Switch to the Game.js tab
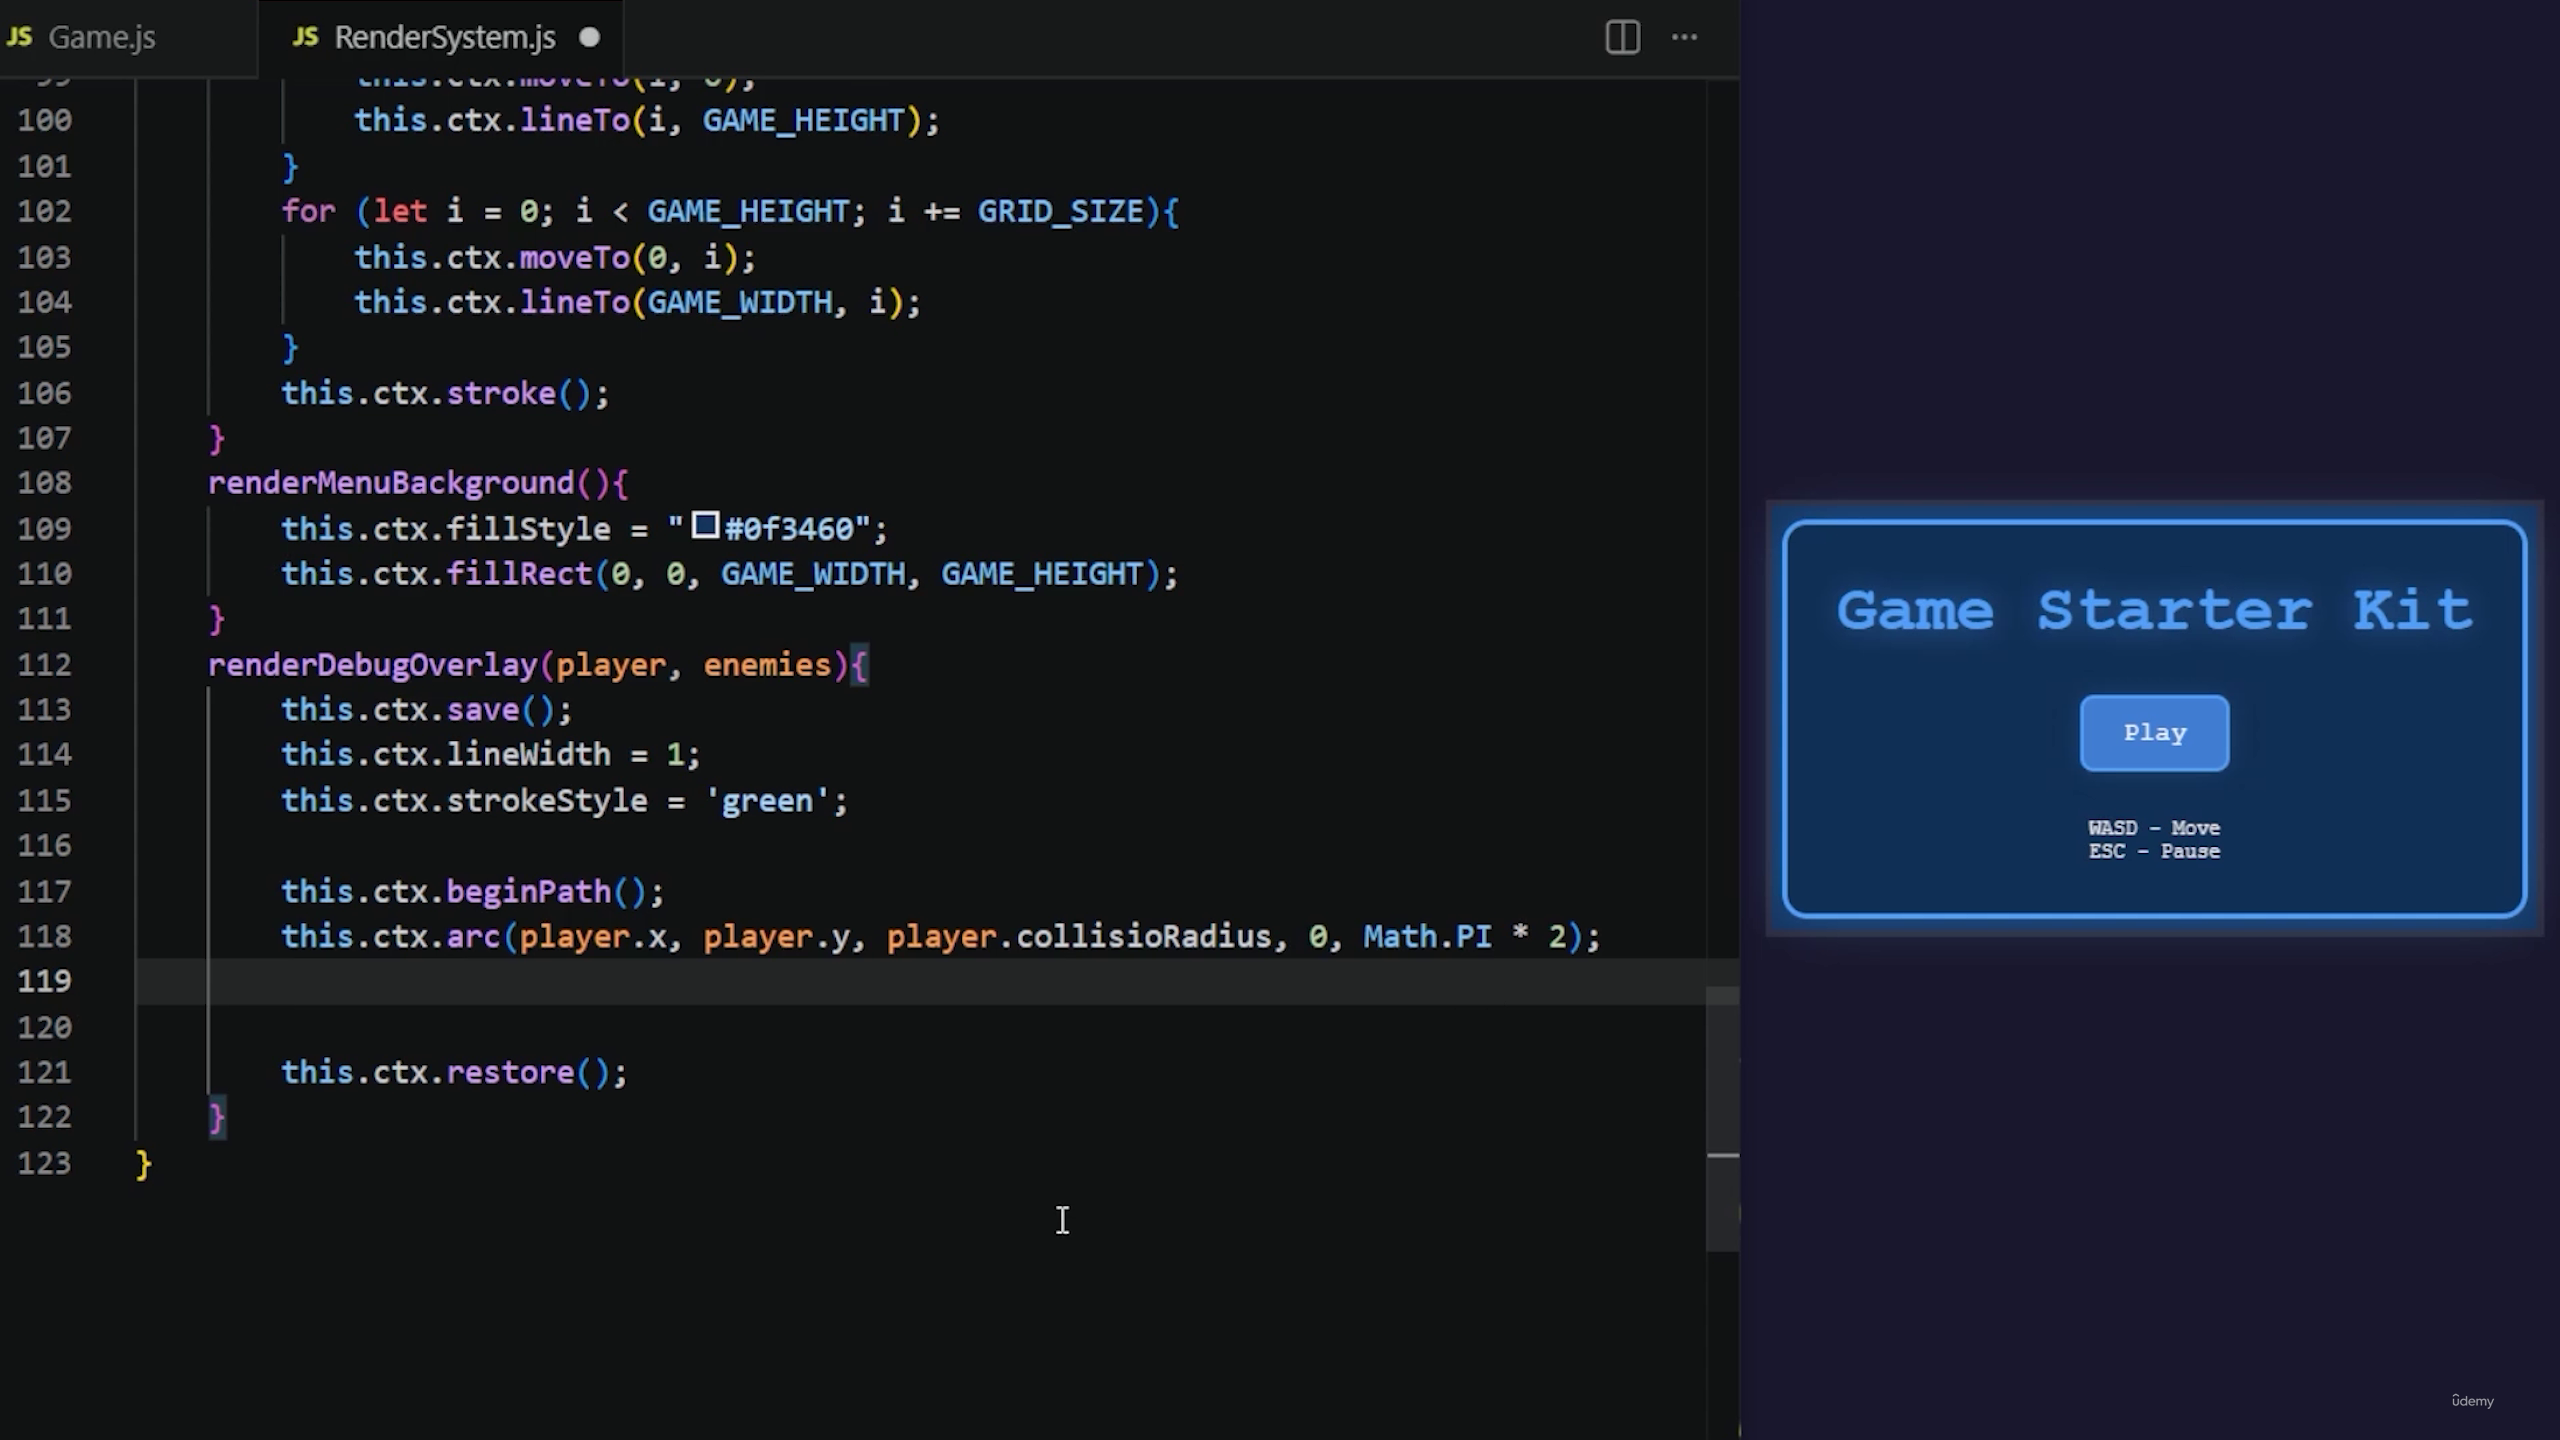The image size is (2560, 1440). tap(100, 38)
